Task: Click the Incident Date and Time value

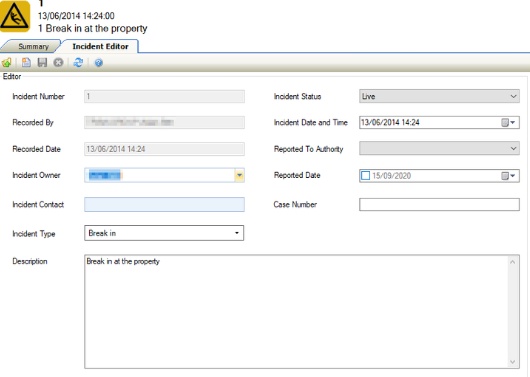Action: (390, 122)
